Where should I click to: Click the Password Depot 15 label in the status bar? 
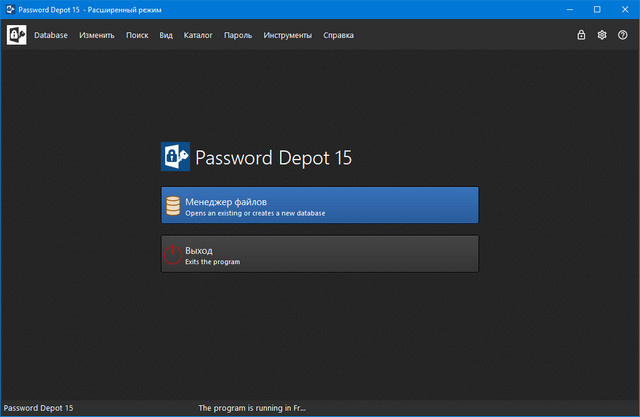pos(36,408)
